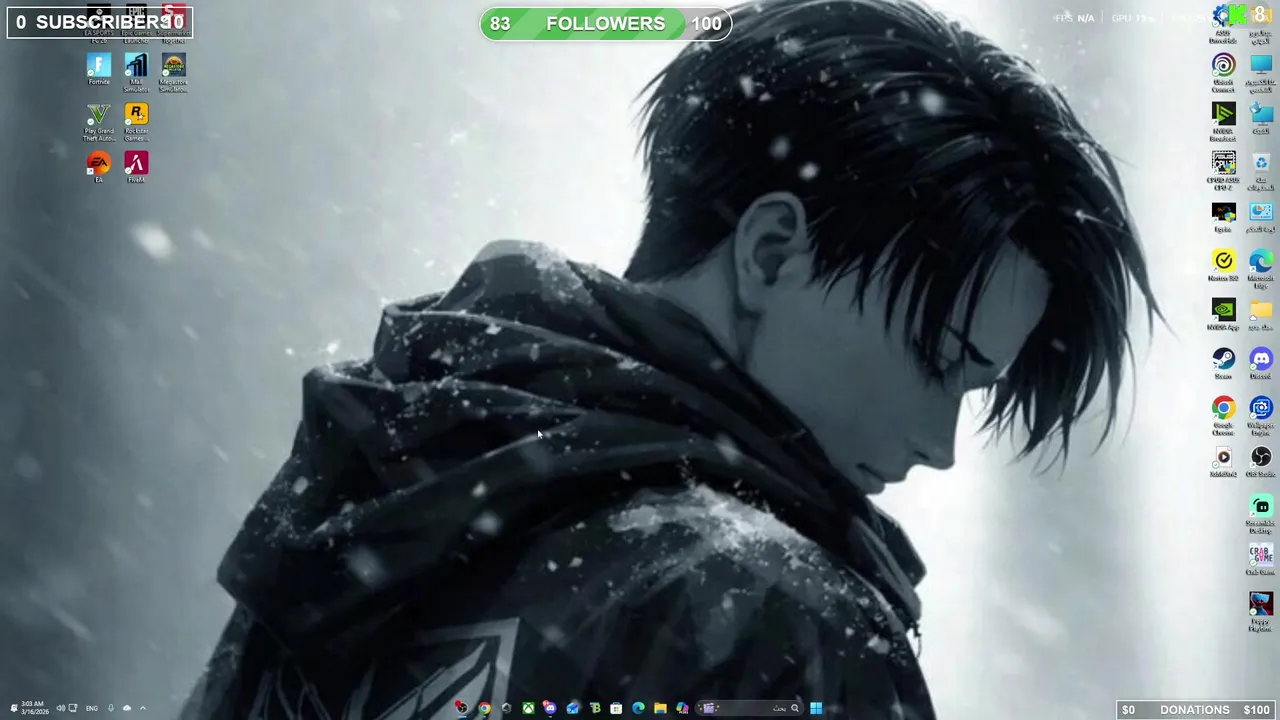Open Rockstar Games Launcher desktop icon

[136, 123]
